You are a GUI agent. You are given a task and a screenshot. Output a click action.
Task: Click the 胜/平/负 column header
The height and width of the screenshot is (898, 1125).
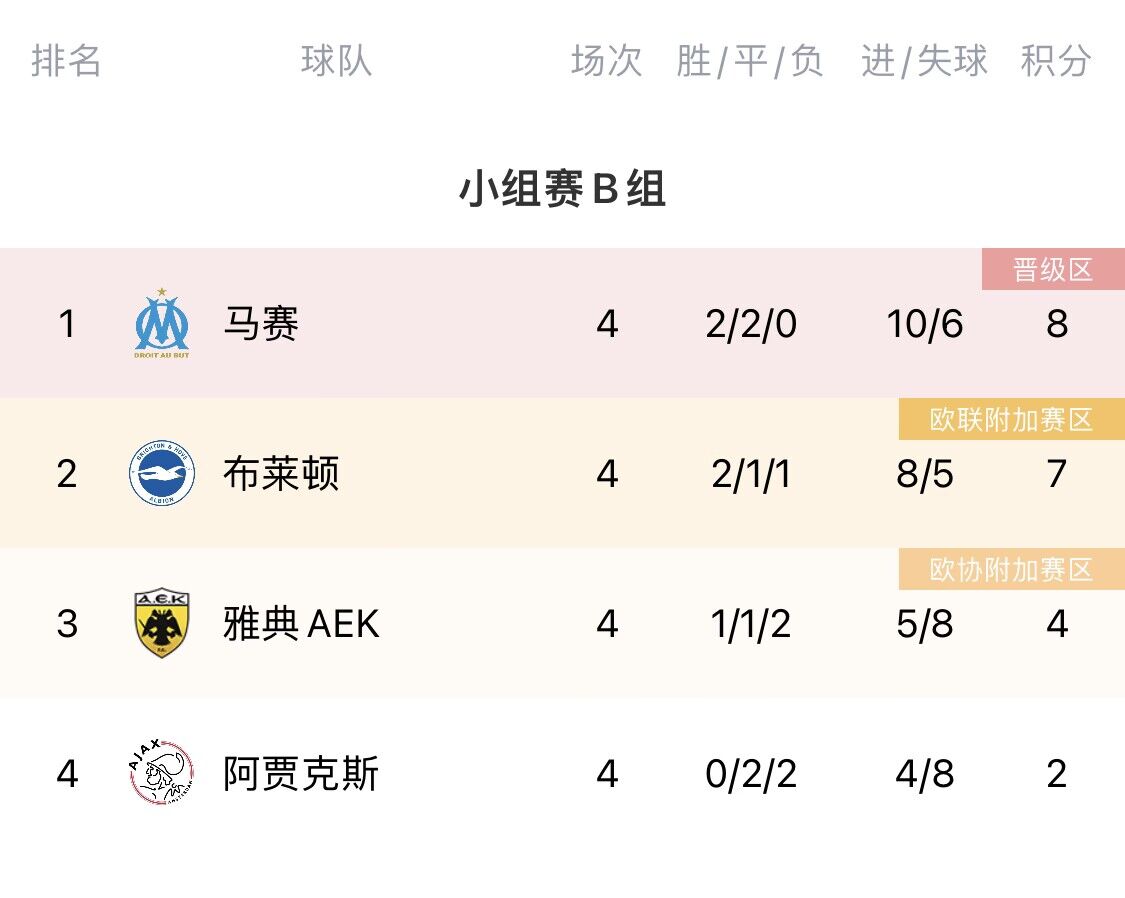(x=750, y=61)
